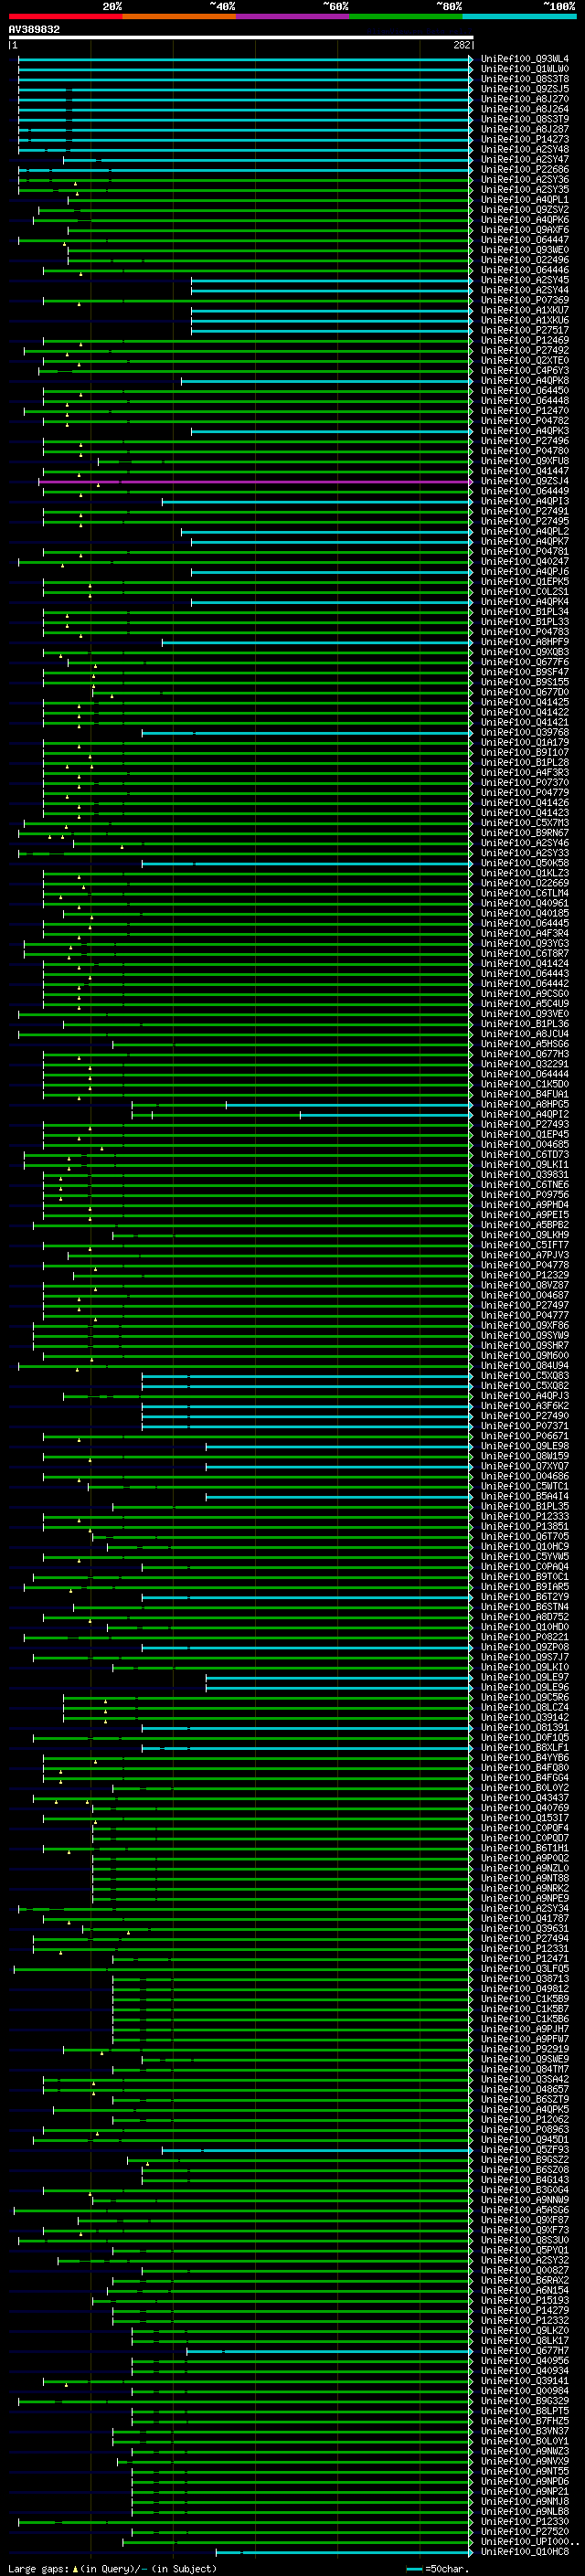Screen dimensions: 585x2576
Task: Click the UniRef100_P22686 label
Action: click(x=525, y=170)
